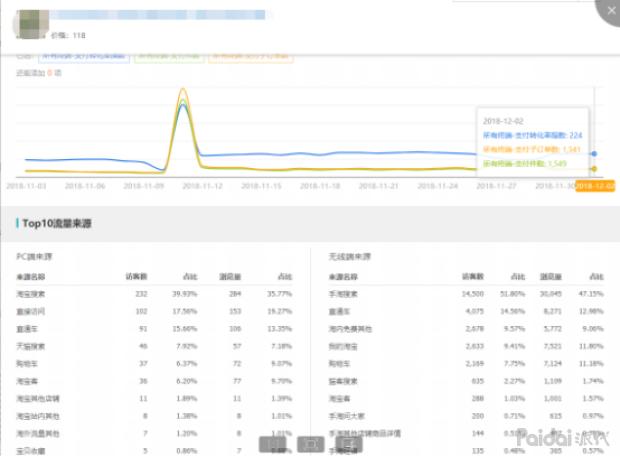This screenshot has width=620, height=457.
Task: Open the blurred blue product title link
Action: click(157, 15)
